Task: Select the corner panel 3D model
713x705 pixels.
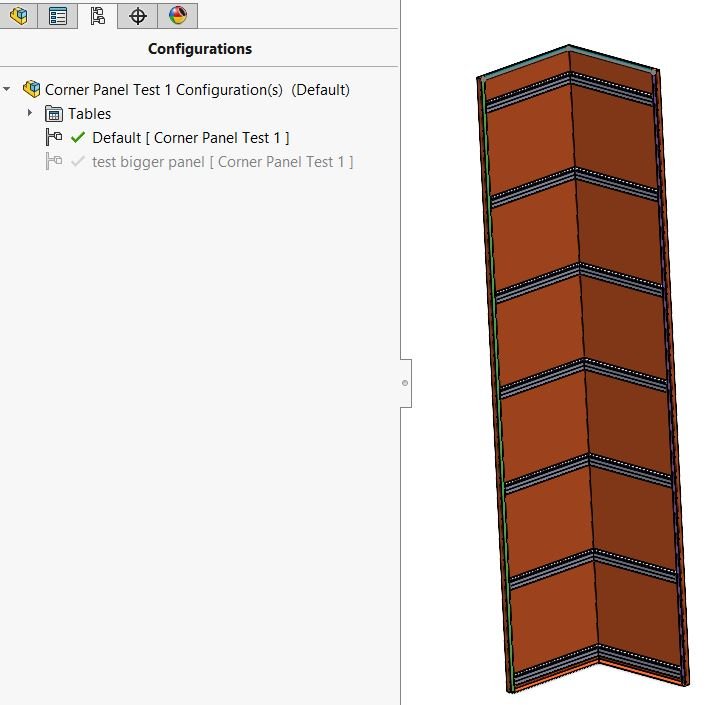Action: click(583, 369)
